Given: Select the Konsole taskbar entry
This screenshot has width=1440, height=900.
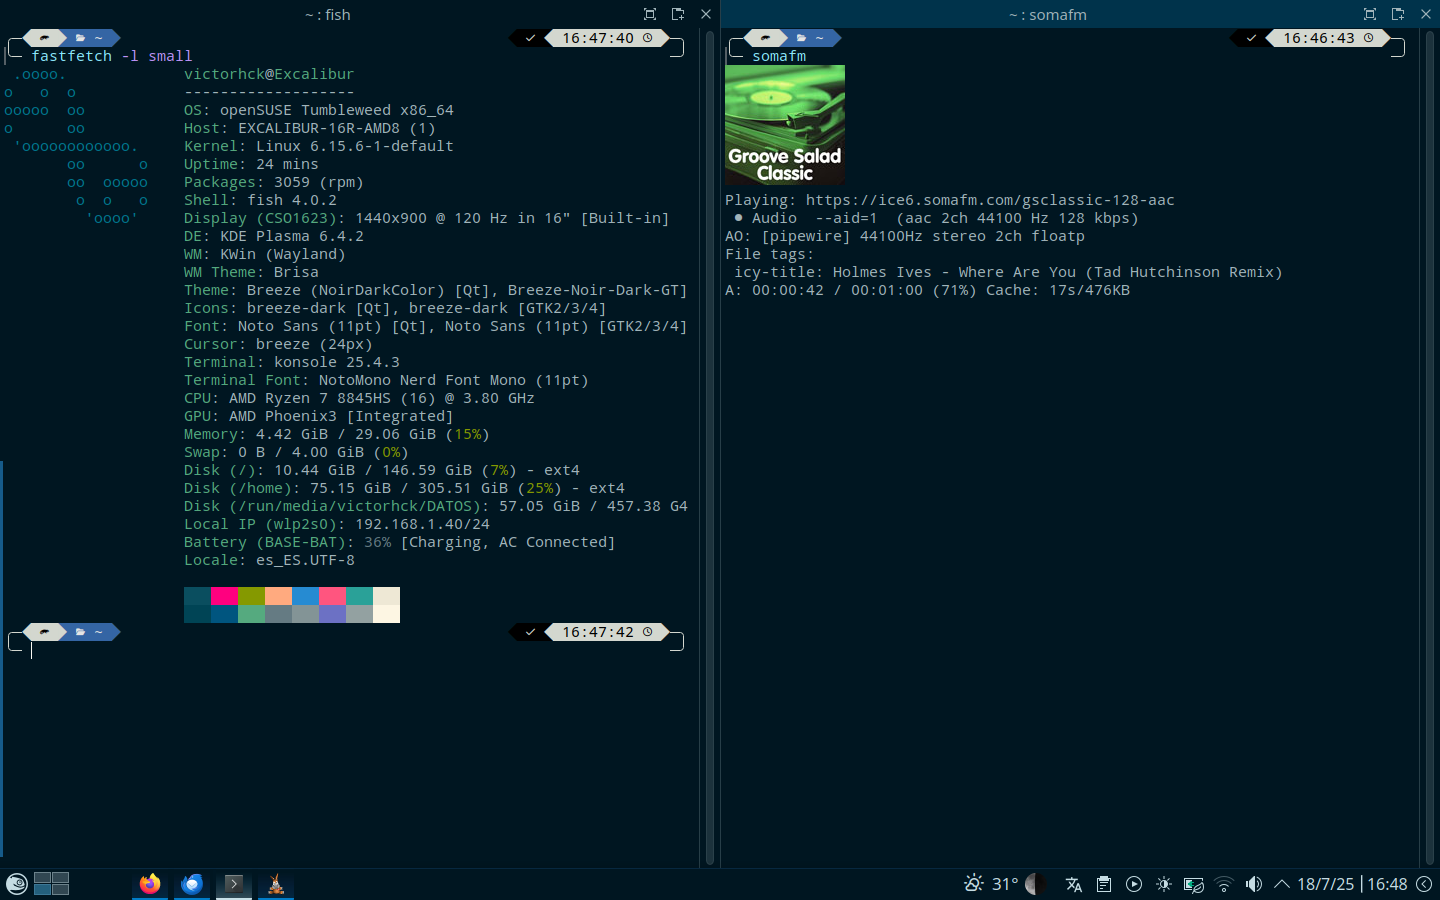Looking at the screenshot, I should (x=234, y=884).
